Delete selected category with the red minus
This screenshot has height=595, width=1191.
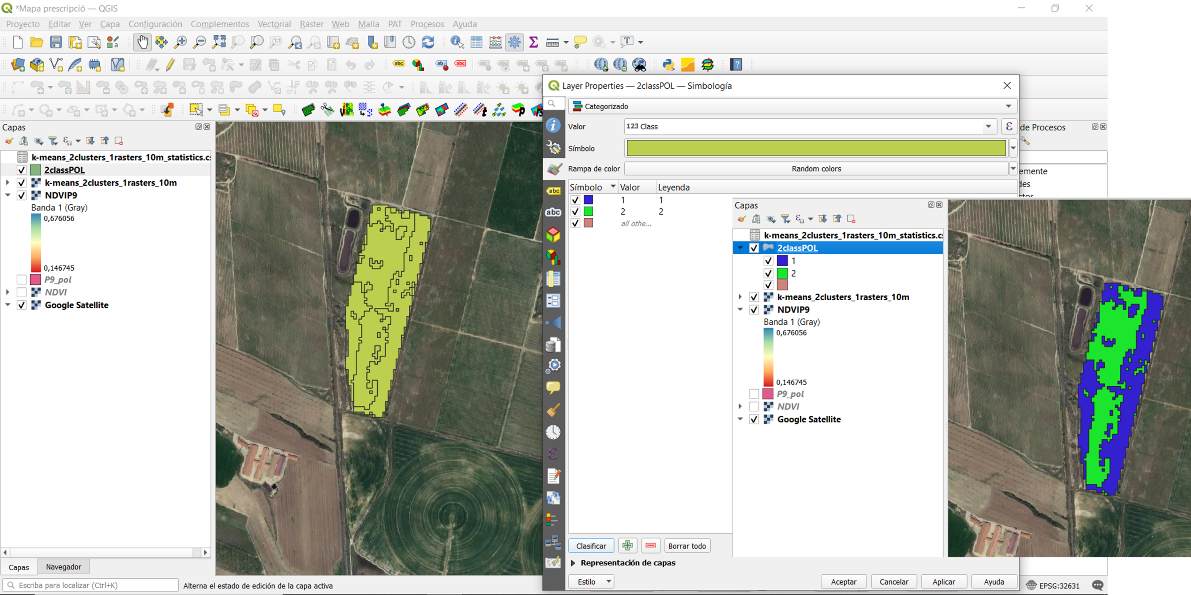650,546
